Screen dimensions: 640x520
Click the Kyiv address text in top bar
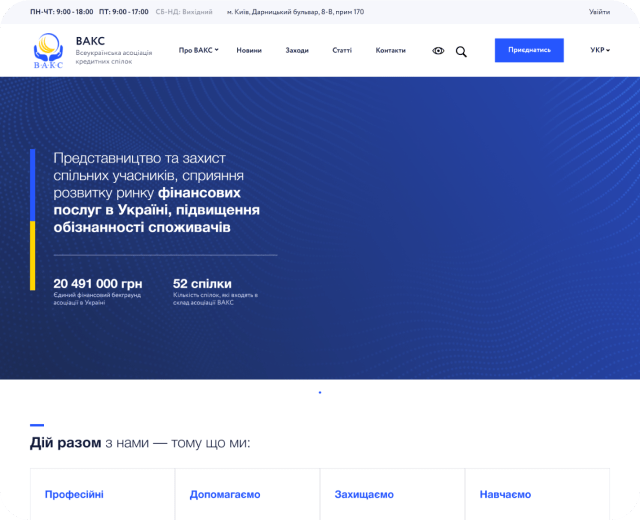click(x=295, y=12)
